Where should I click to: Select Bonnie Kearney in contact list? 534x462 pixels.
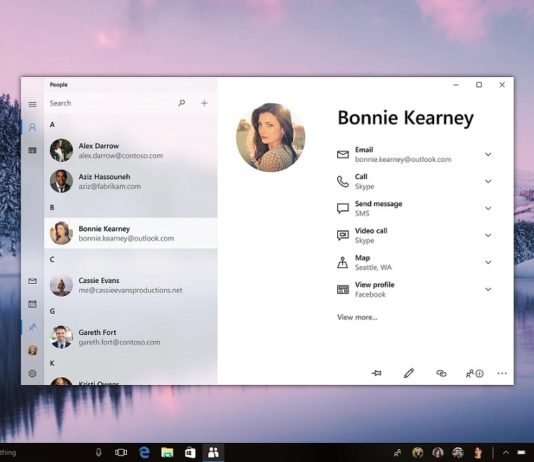click(131, 233)
